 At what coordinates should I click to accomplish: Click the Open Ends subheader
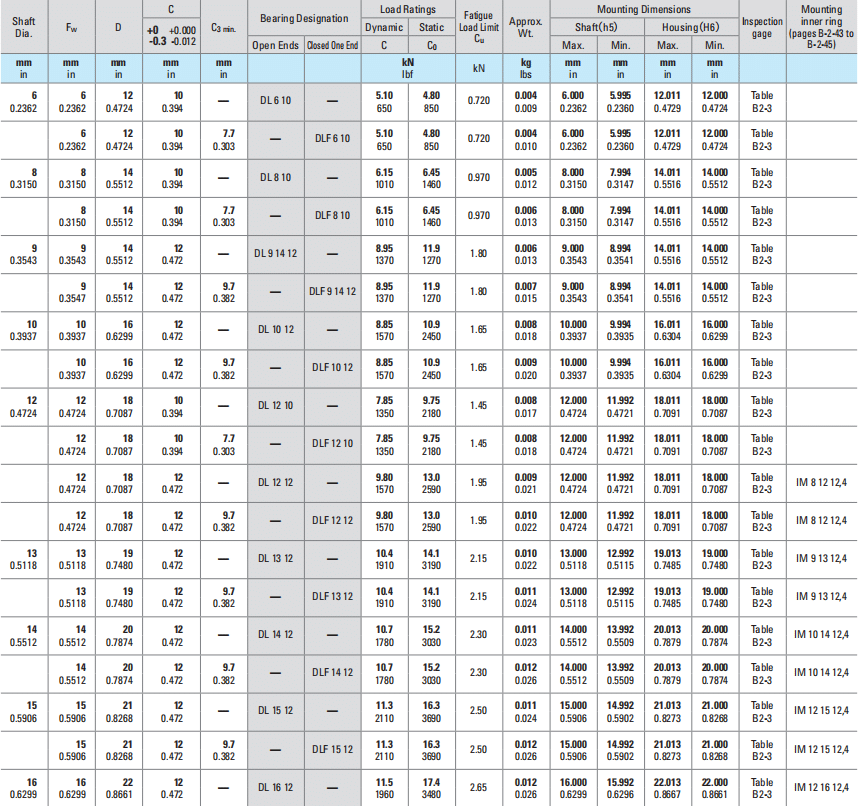pyautogui.click(x=276, y=46)
